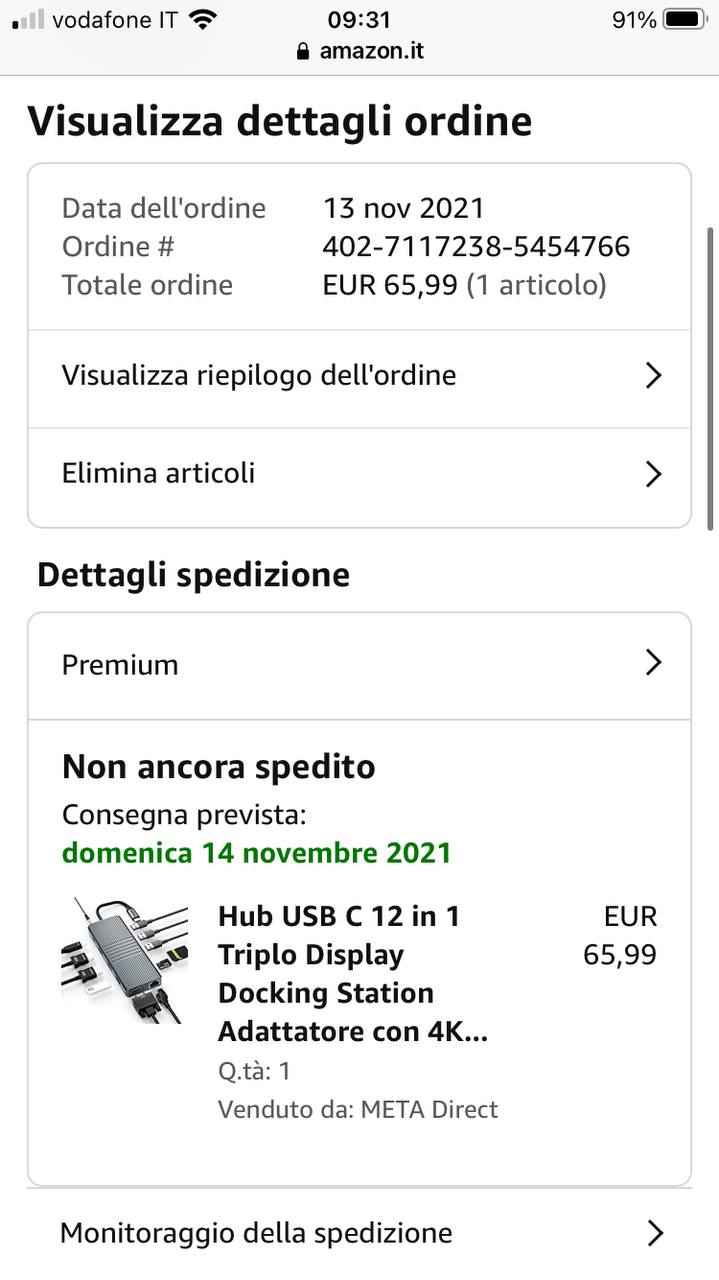Expand chevron next to Monitoraggio della spedizione
Screen dimensions: 719x1280
[x=654, y=1233]
